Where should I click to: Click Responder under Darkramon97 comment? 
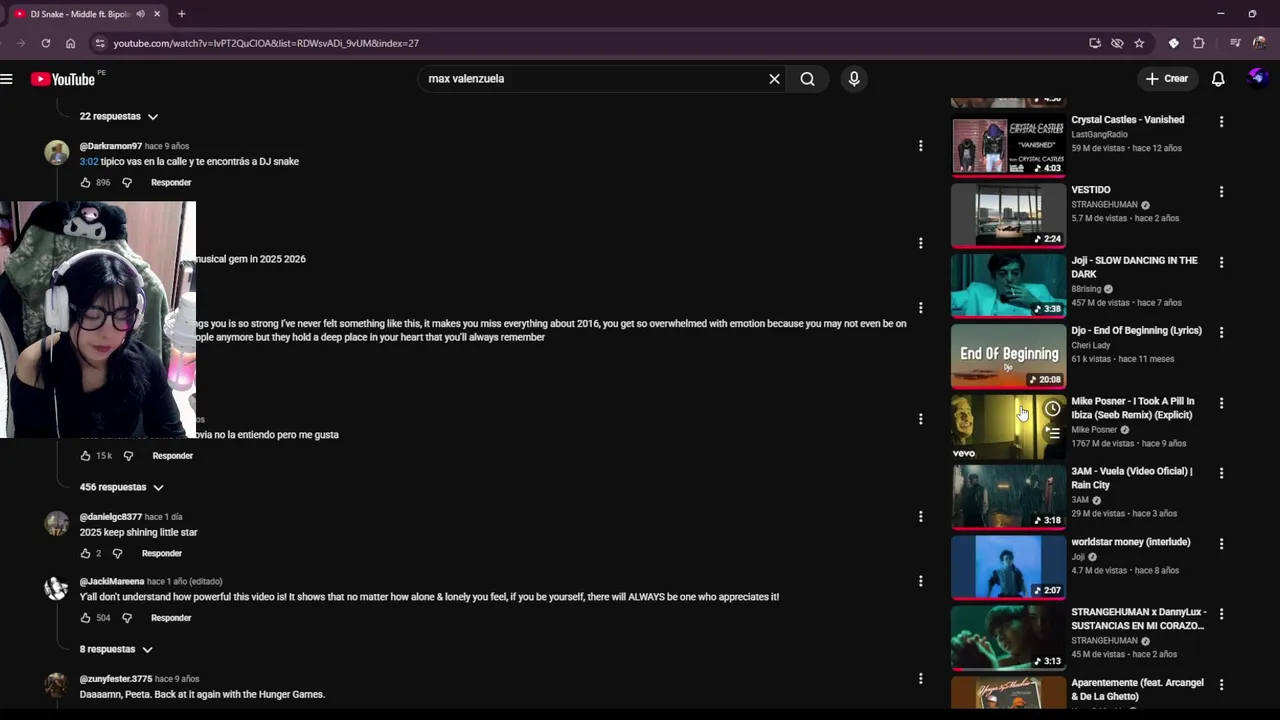tap(171, 183)
